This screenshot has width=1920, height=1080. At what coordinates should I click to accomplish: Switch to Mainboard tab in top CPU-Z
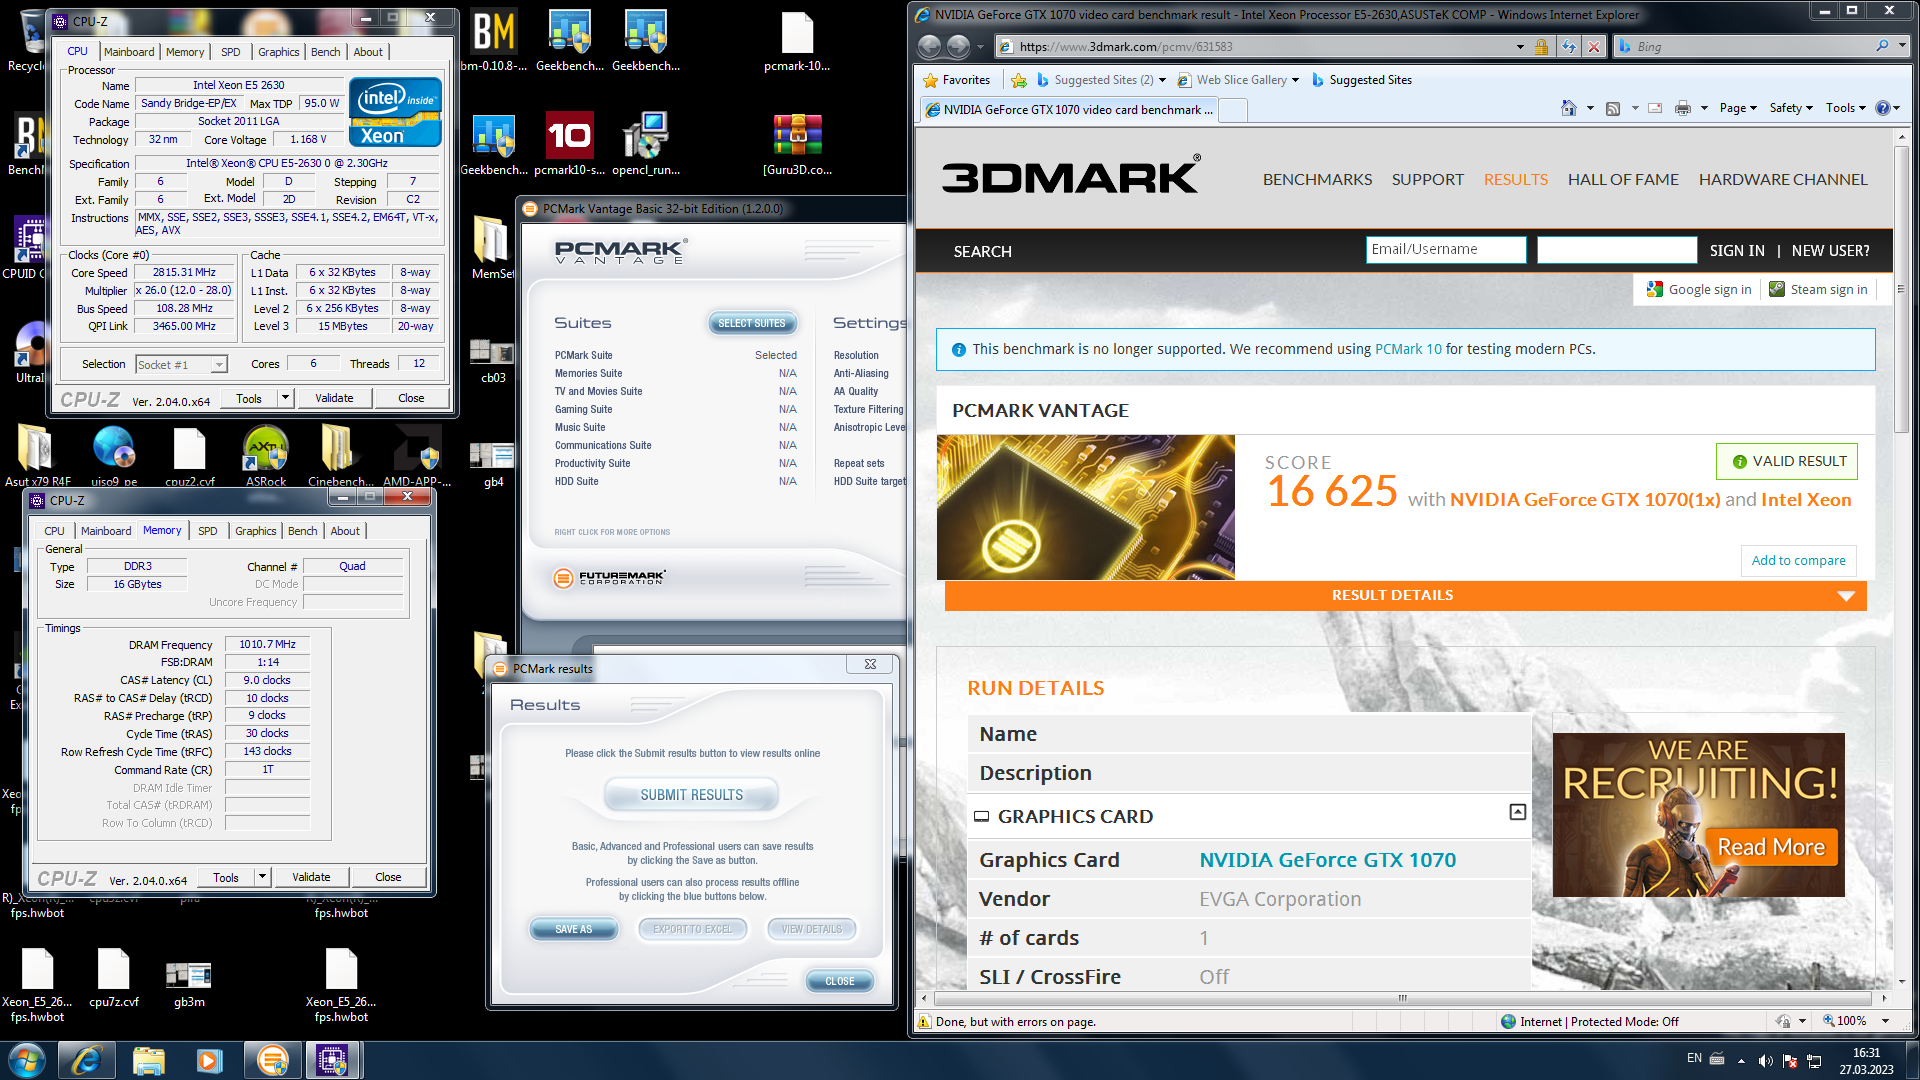[x=129, y=52]
